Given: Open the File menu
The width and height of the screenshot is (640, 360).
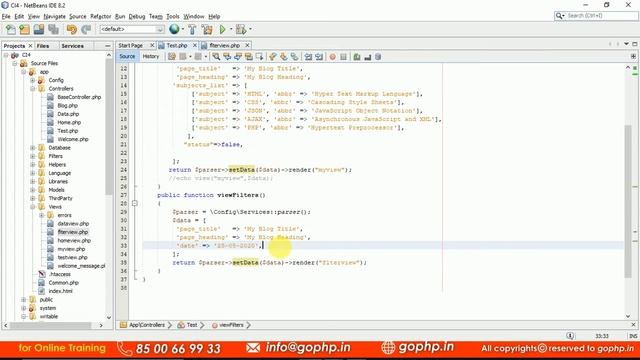Looking at the screenshot, I should [6, 16].
